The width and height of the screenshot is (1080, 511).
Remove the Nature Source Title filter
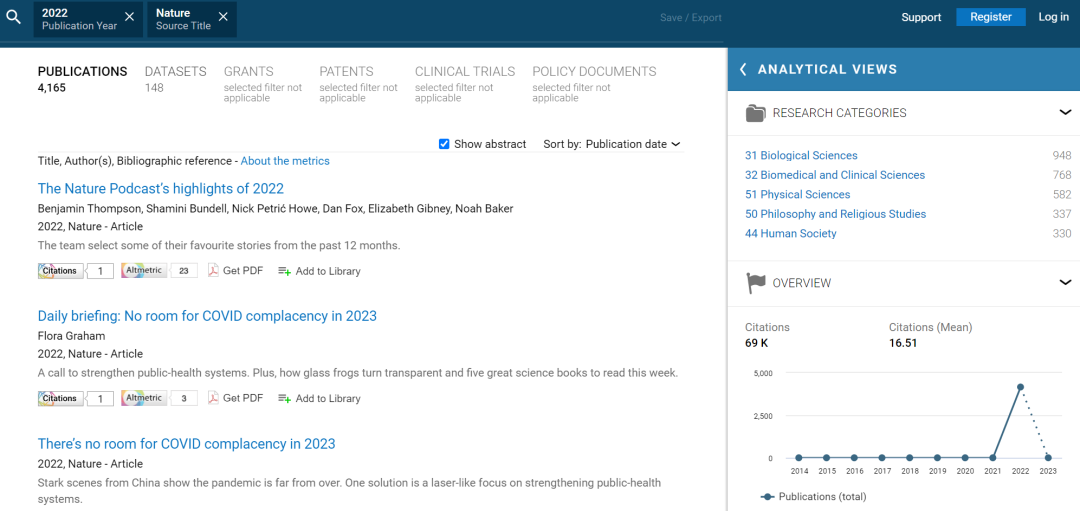pyautogui.click(x=222, y=17)
